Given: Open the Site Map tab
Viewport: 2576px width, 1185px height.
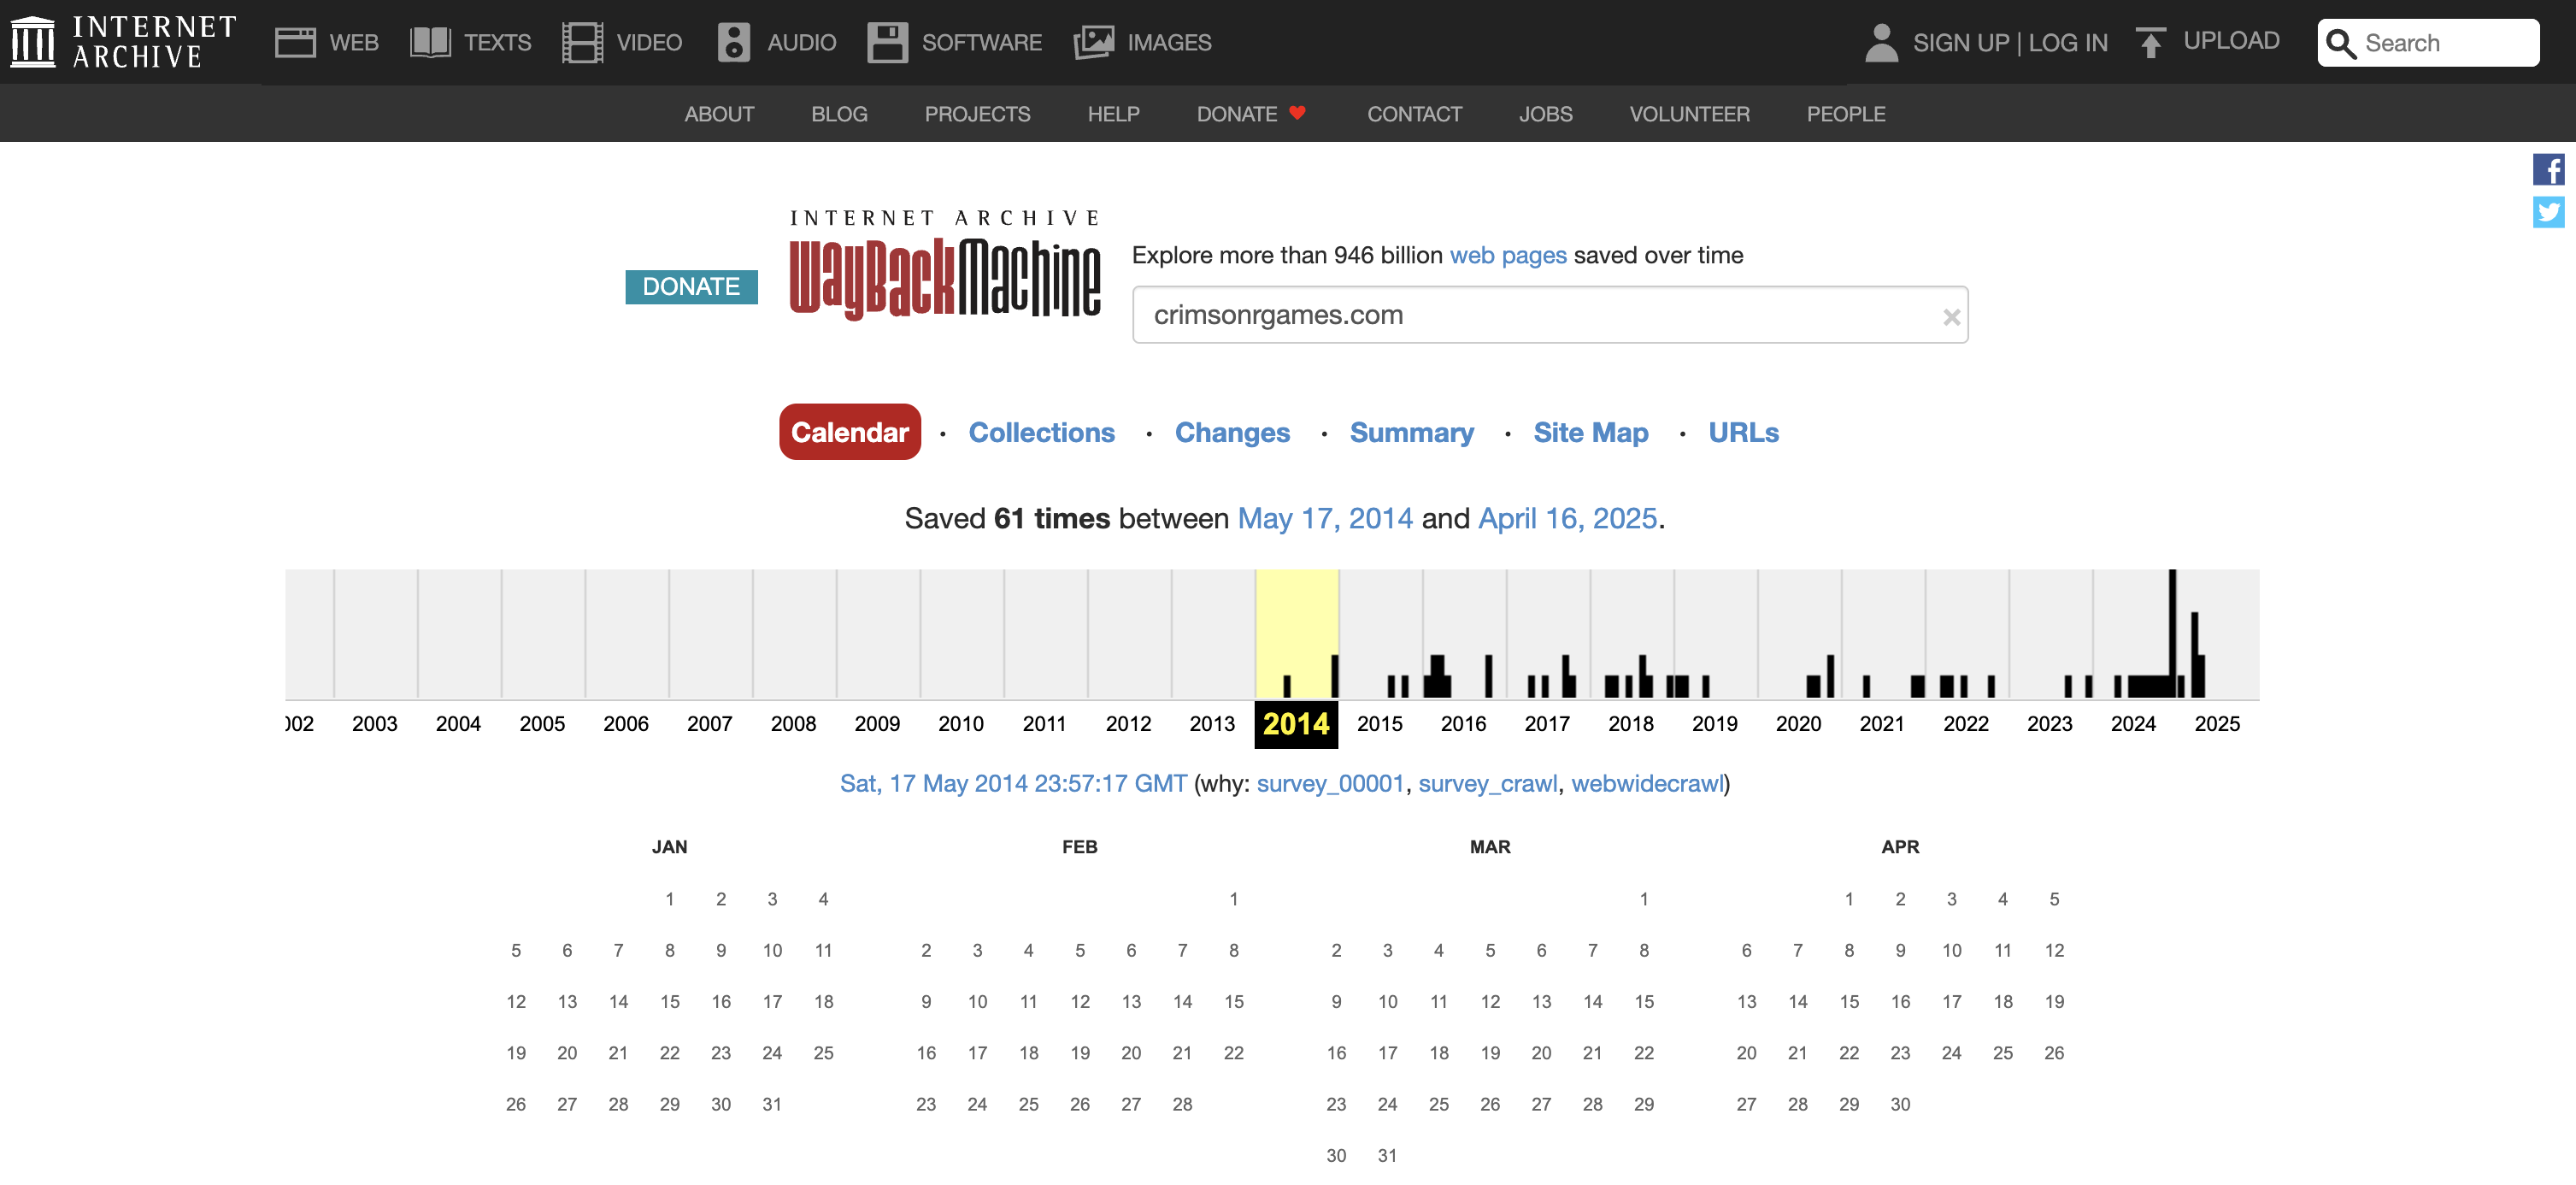Looking at the screenshot, I should (1590, 432).
